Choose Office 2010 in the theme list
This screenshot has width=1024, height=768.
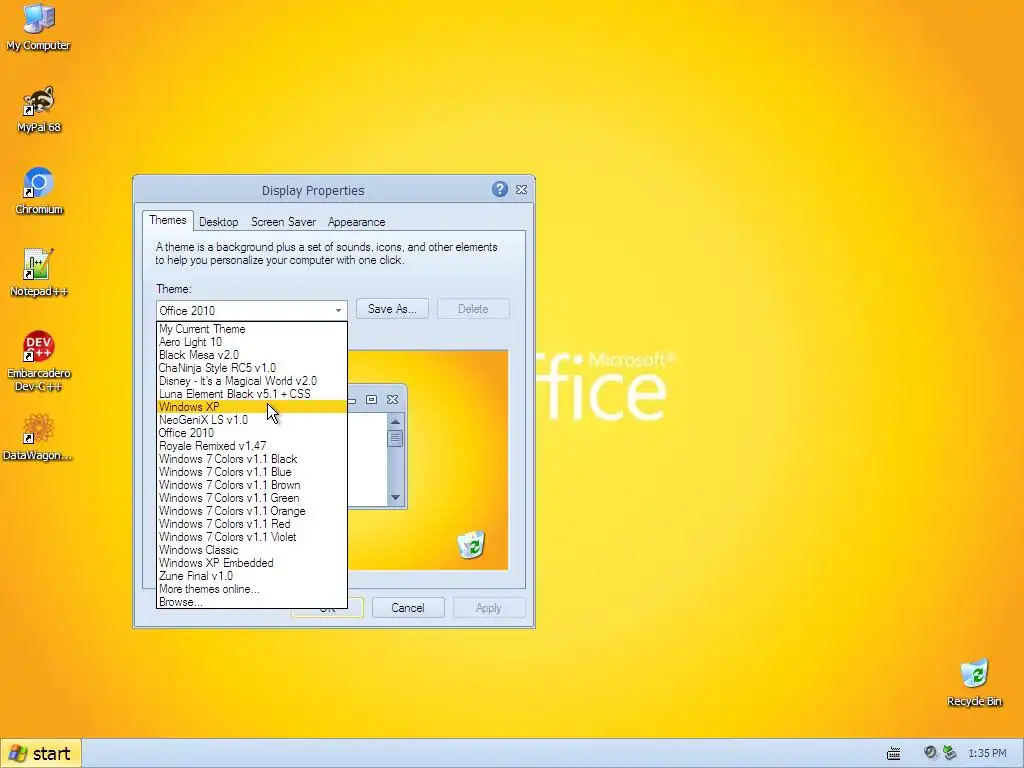(251, 433)
